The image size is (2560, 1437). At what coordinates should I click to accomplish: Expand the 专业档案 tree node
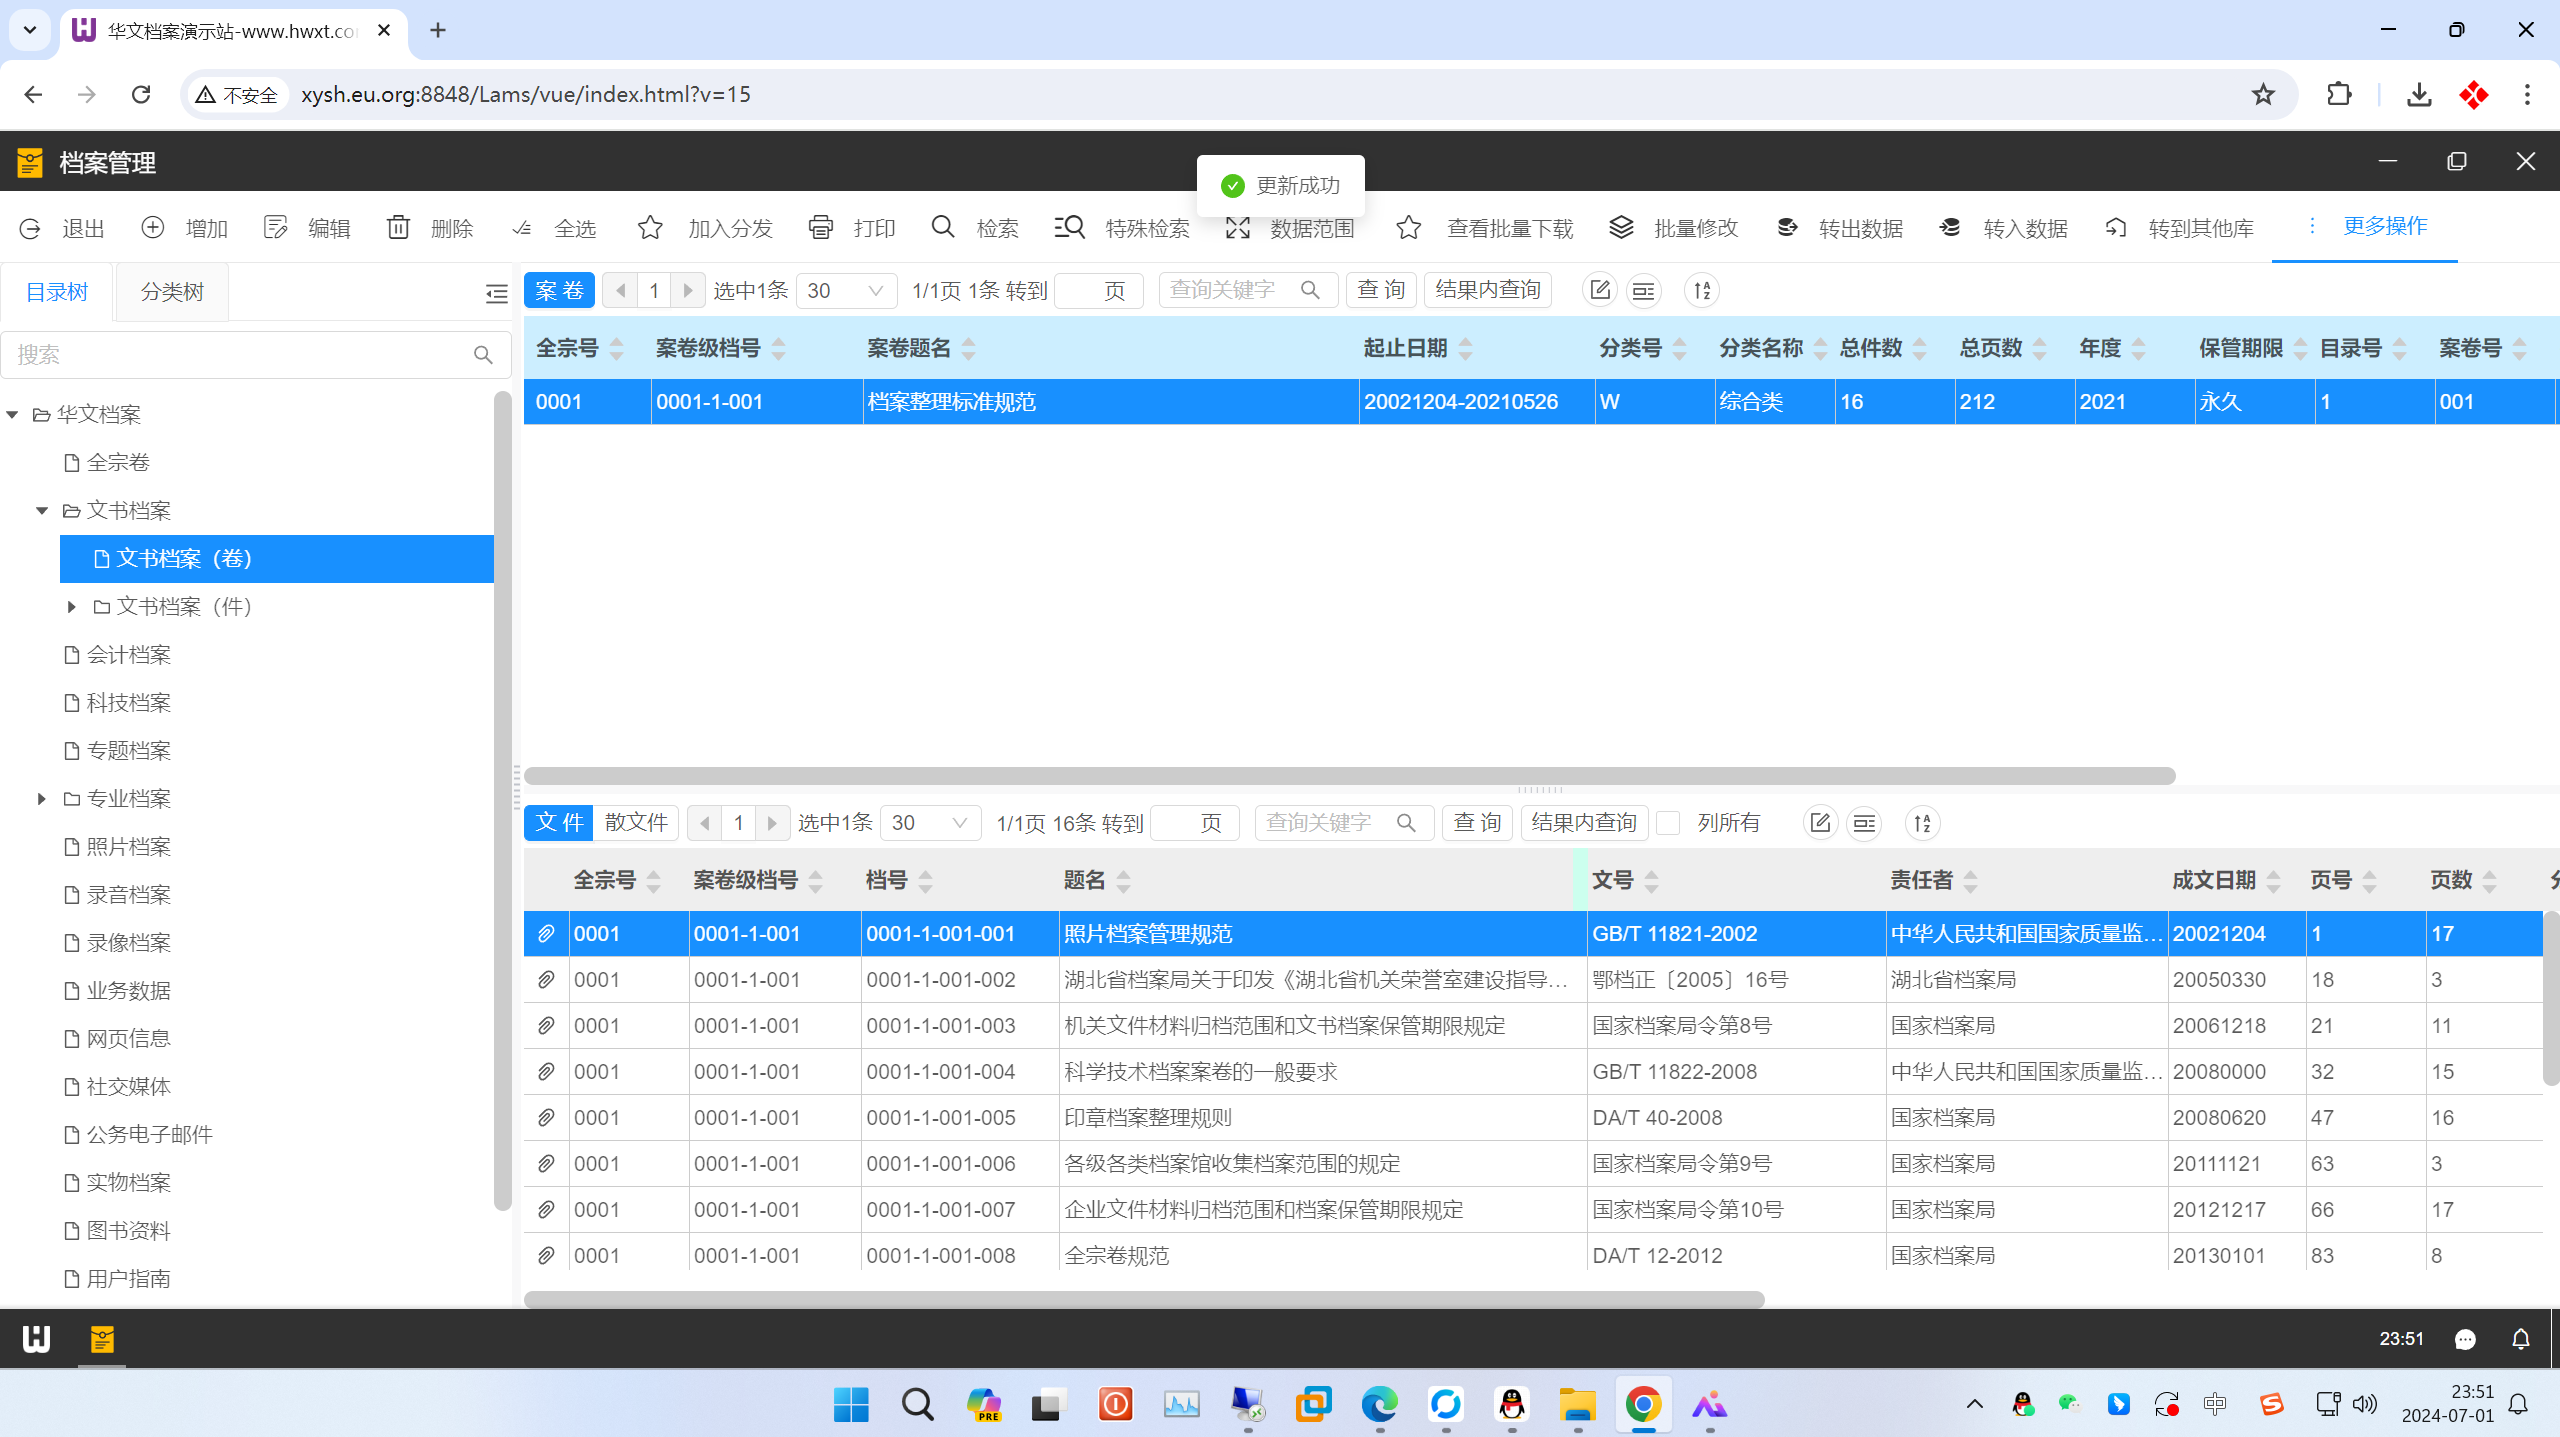(x=42, y=799)
